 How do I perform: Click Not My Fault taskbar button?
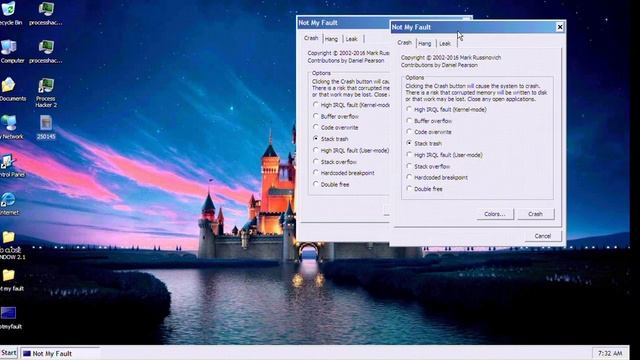click(60, 353)
